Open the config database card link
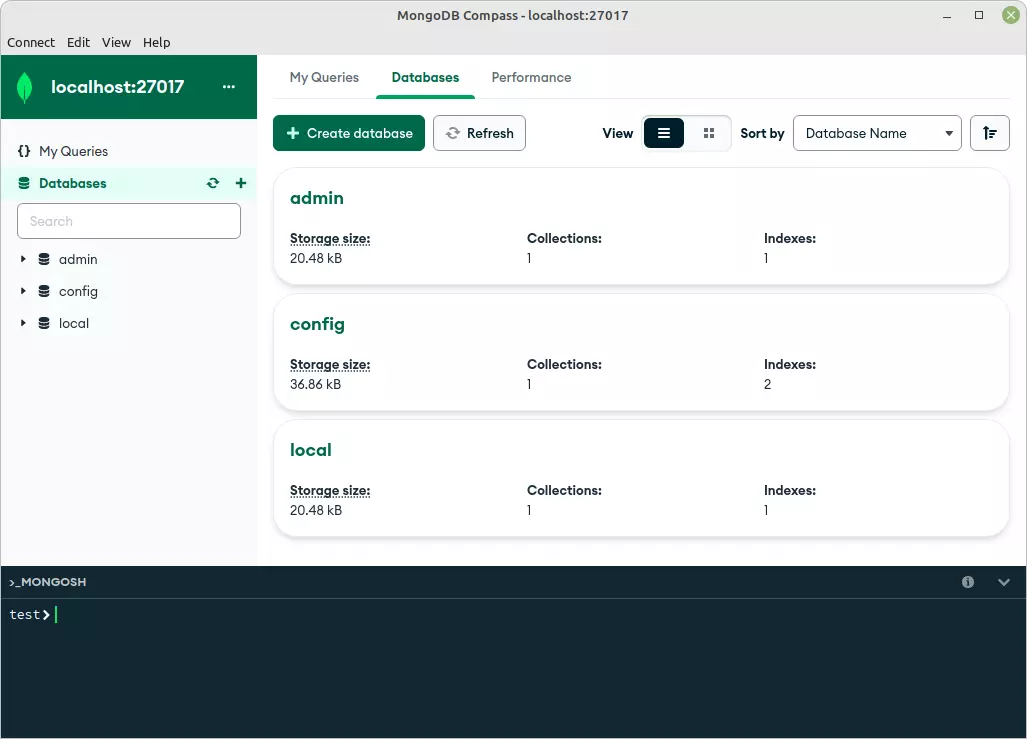Viewport: 1027px width, 739px height. pos(317,325)
